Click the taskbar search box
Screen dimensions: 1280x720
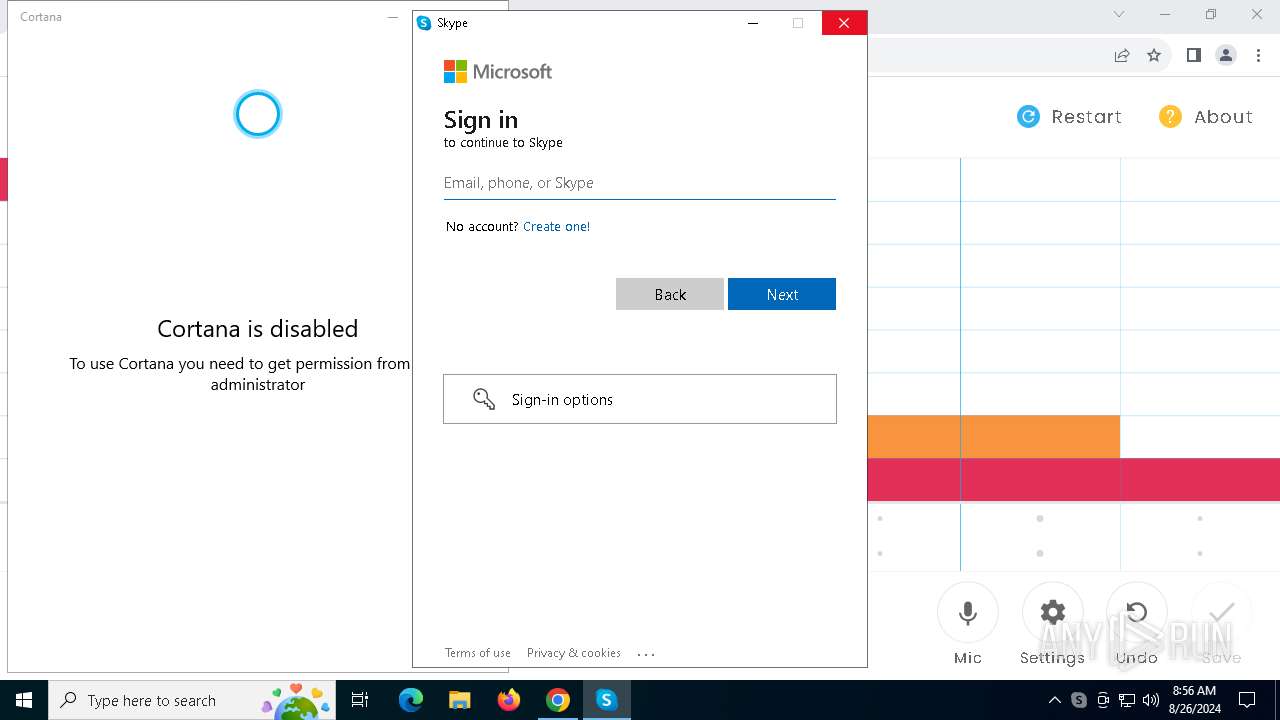click(192, 700)
